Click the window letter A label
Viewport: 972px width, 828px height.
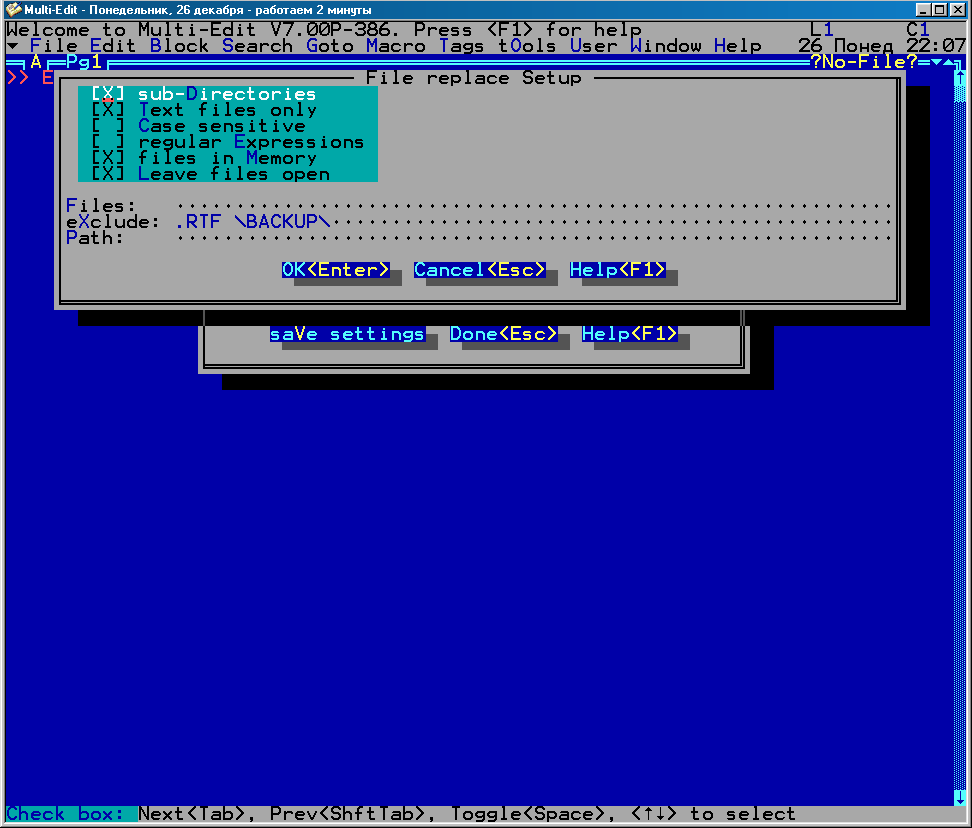[36, 62]
